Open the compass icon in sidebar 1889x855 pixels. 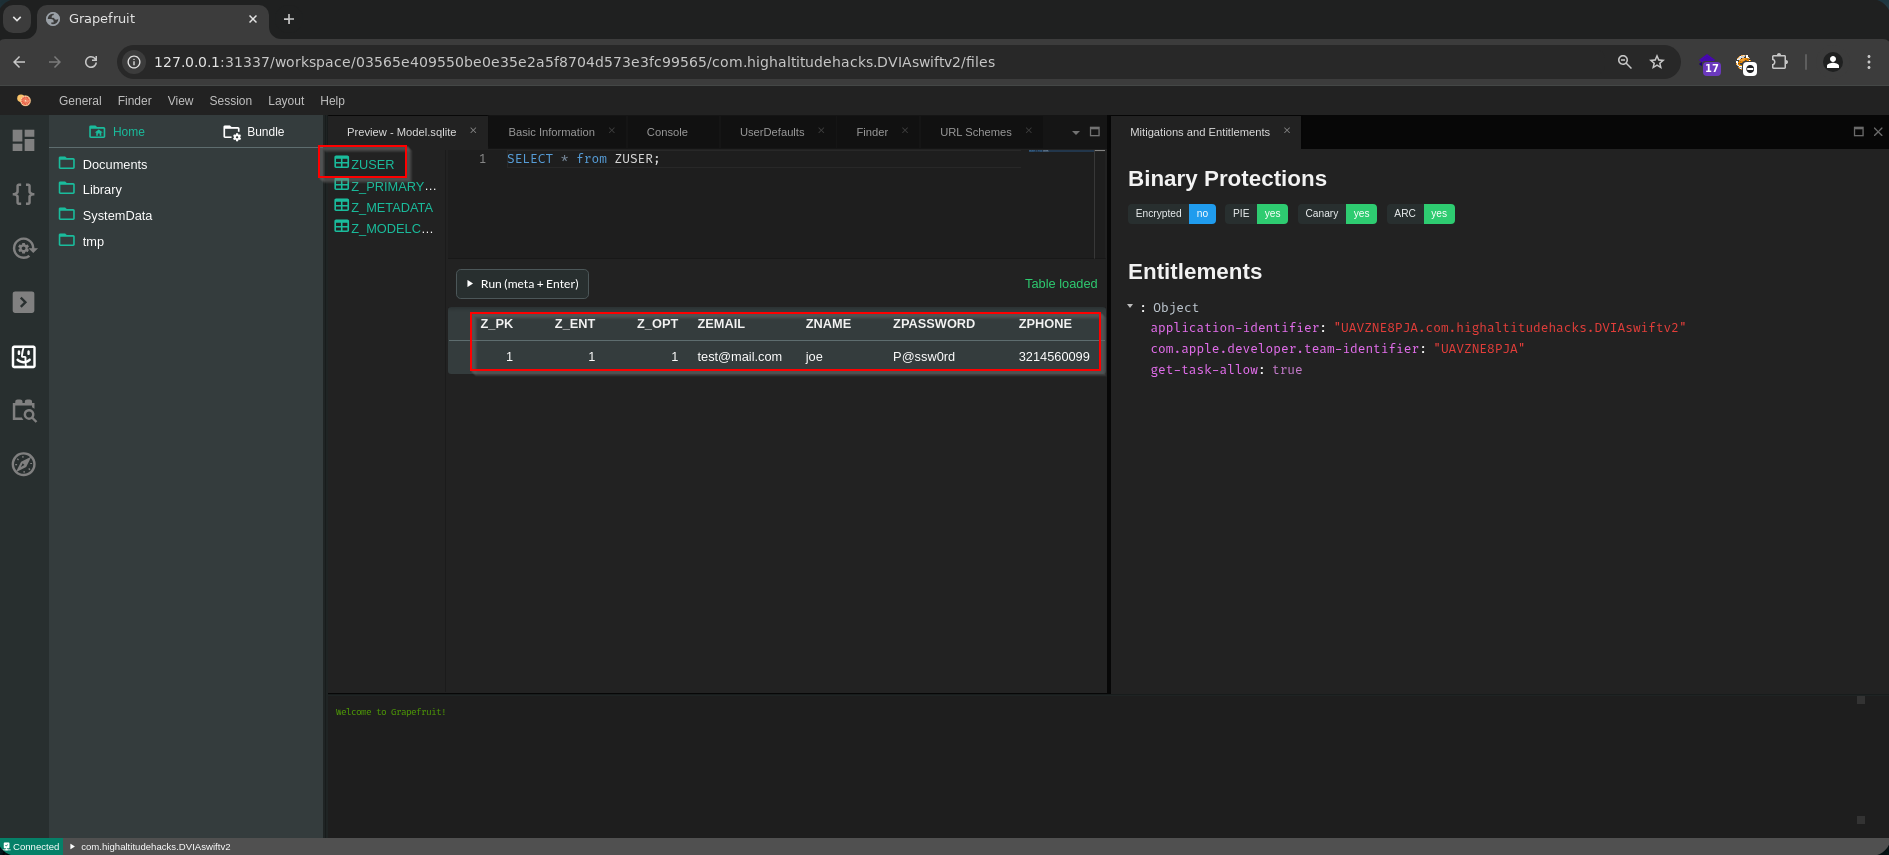pyautogui.click(x=24, y=464)
